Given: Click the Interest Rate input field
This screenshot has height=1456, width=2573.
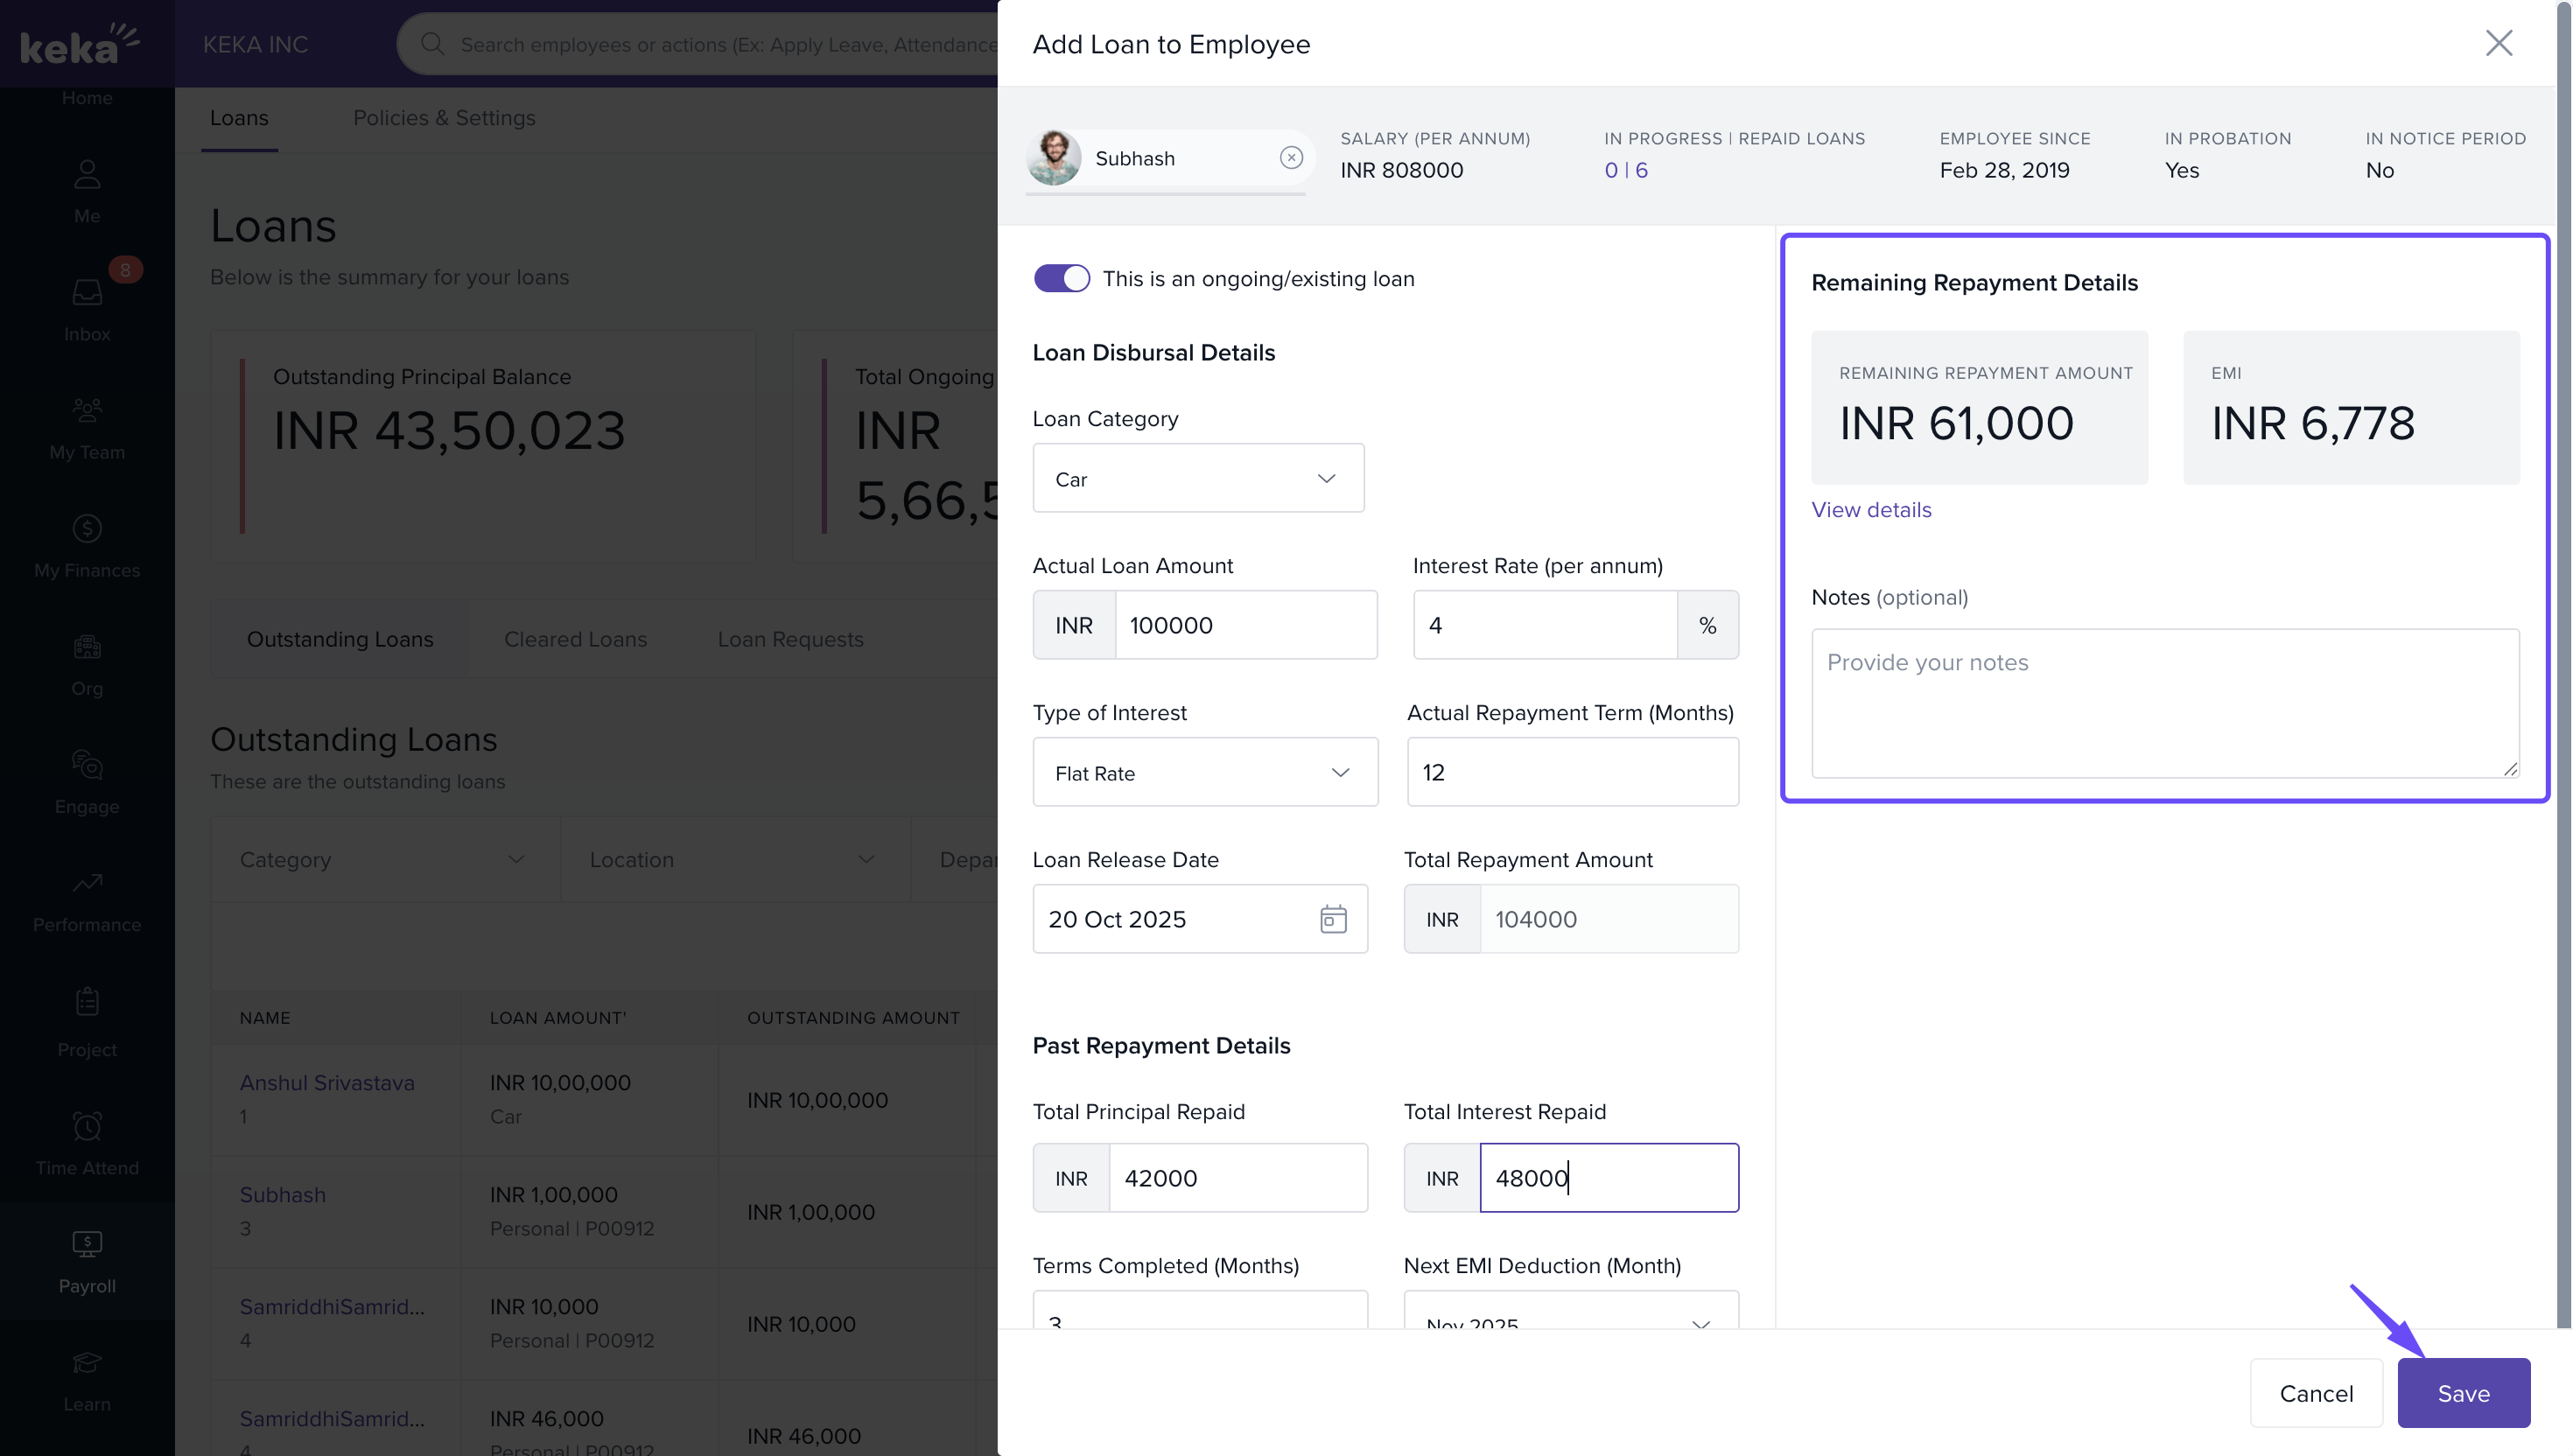Looking at the screenshot, I should click(x=1544, y=626).
